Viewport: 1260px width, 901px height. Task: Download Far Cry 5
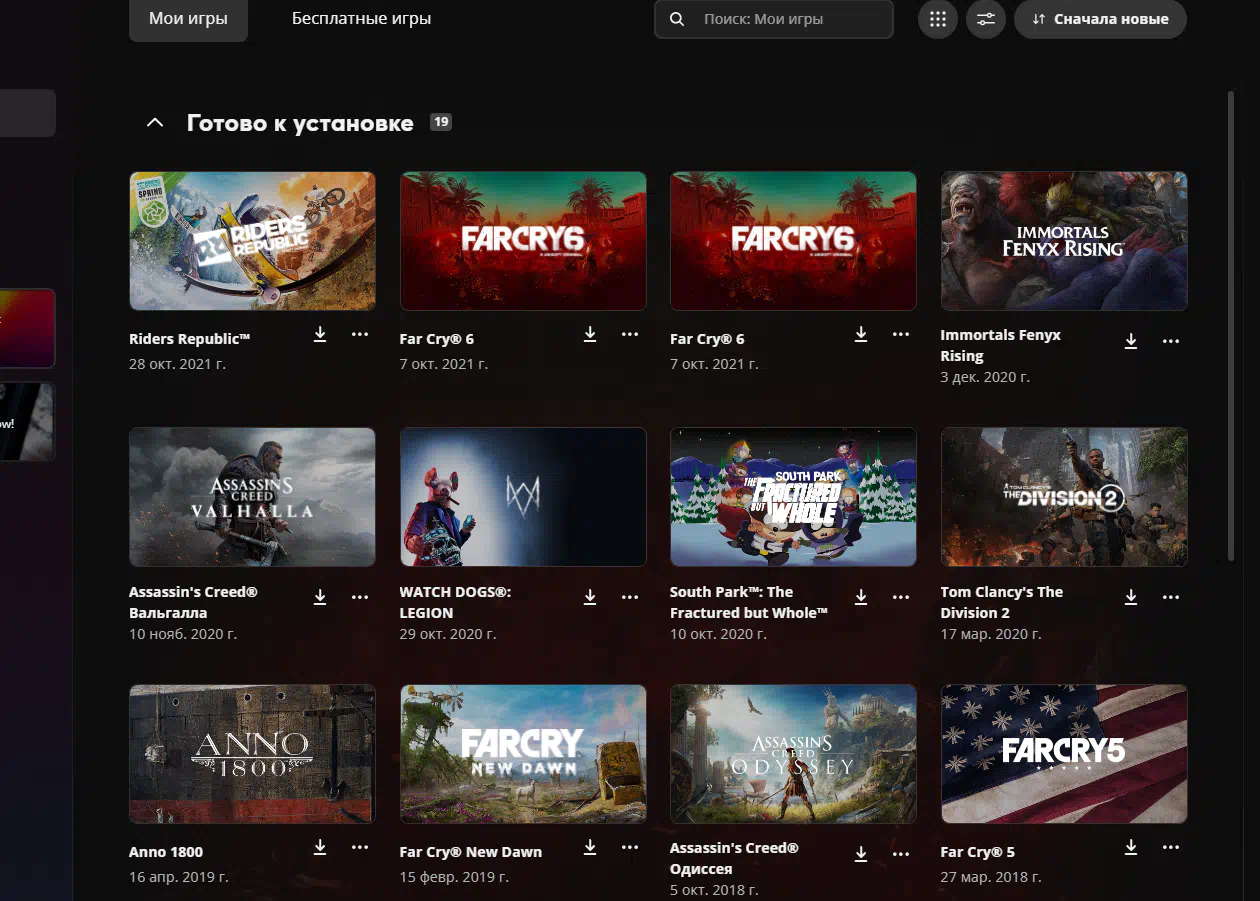(1131, 847)
